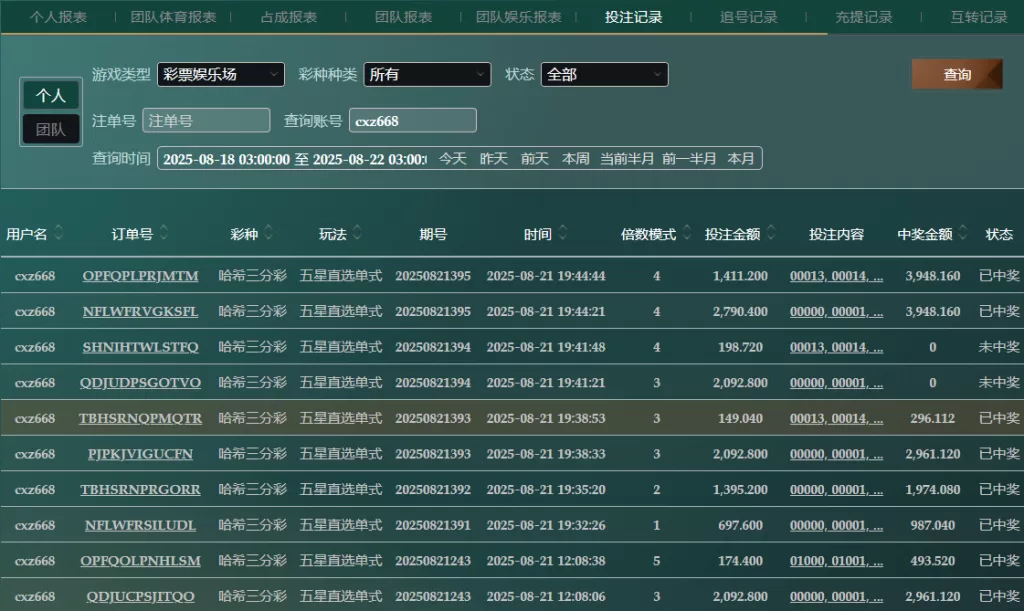The image size is (1024, 611).
Task: Open order link TBHSRNPRGORR
Action: tap(140, 490)
